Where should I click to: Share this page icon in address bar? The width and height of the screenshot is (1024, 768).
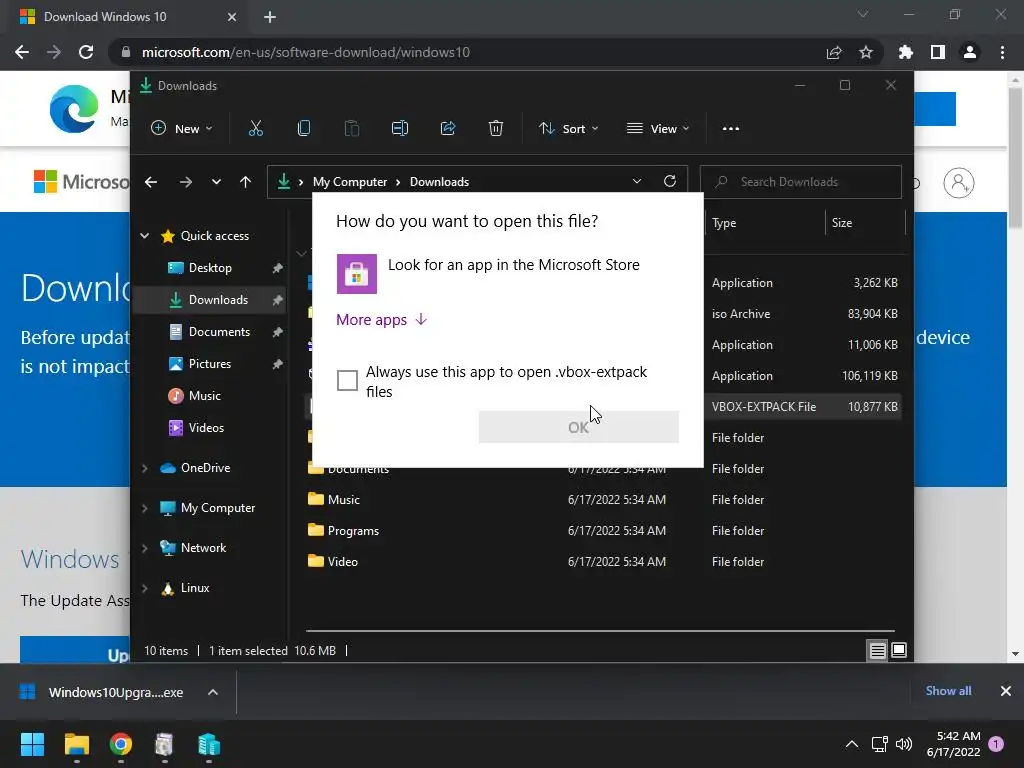[834, 52]
